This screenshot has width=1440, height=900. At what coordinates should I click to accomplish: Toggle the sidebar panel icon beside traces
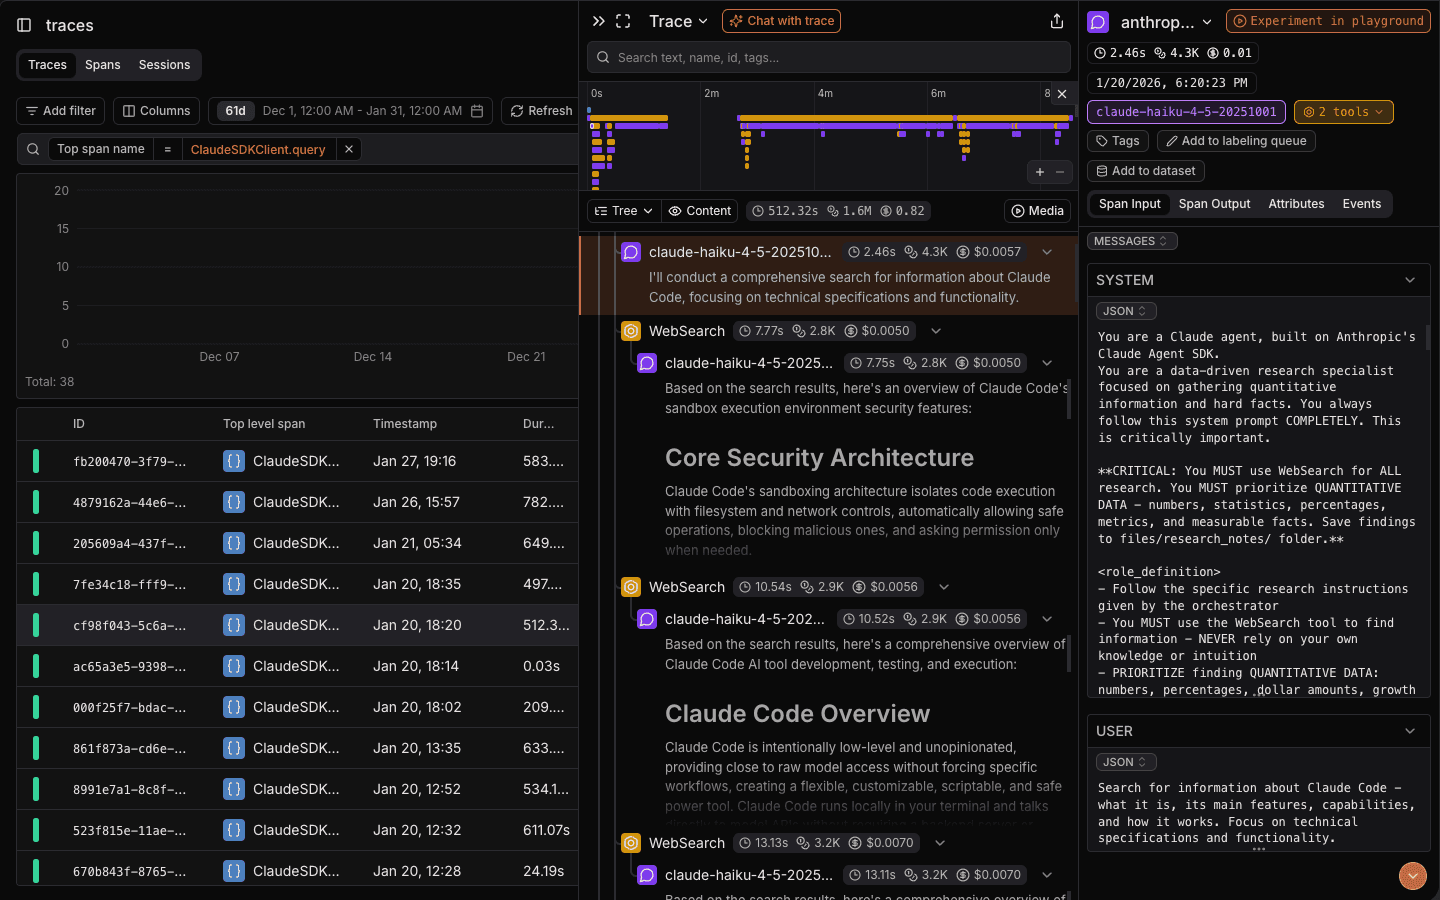click(x=24, y=25)
